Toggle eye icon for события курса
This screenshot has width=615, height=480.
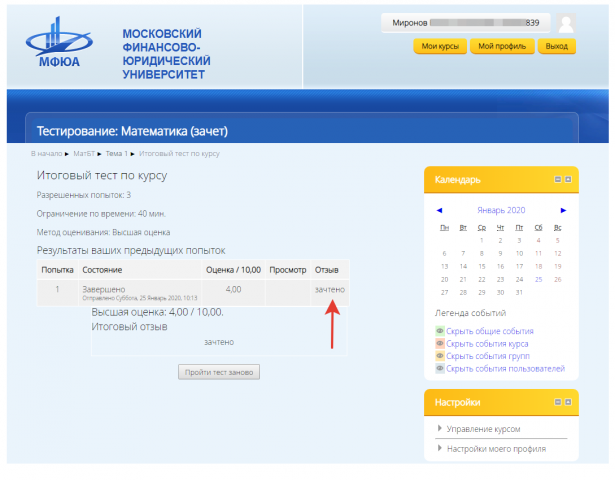440,344
